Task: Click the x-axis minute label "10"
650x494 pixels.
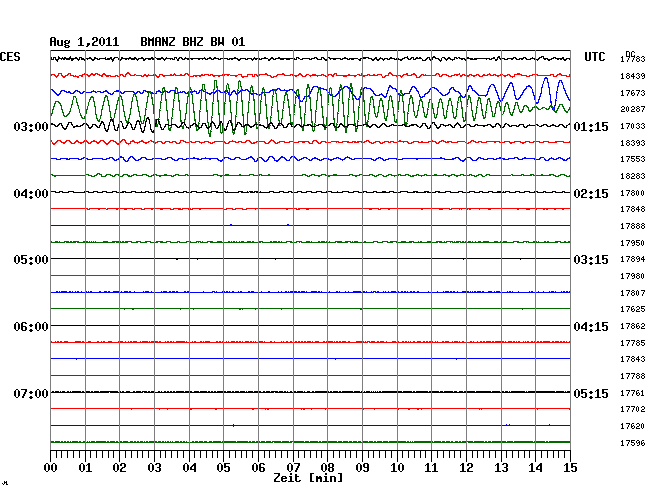Action: (397, 468)
